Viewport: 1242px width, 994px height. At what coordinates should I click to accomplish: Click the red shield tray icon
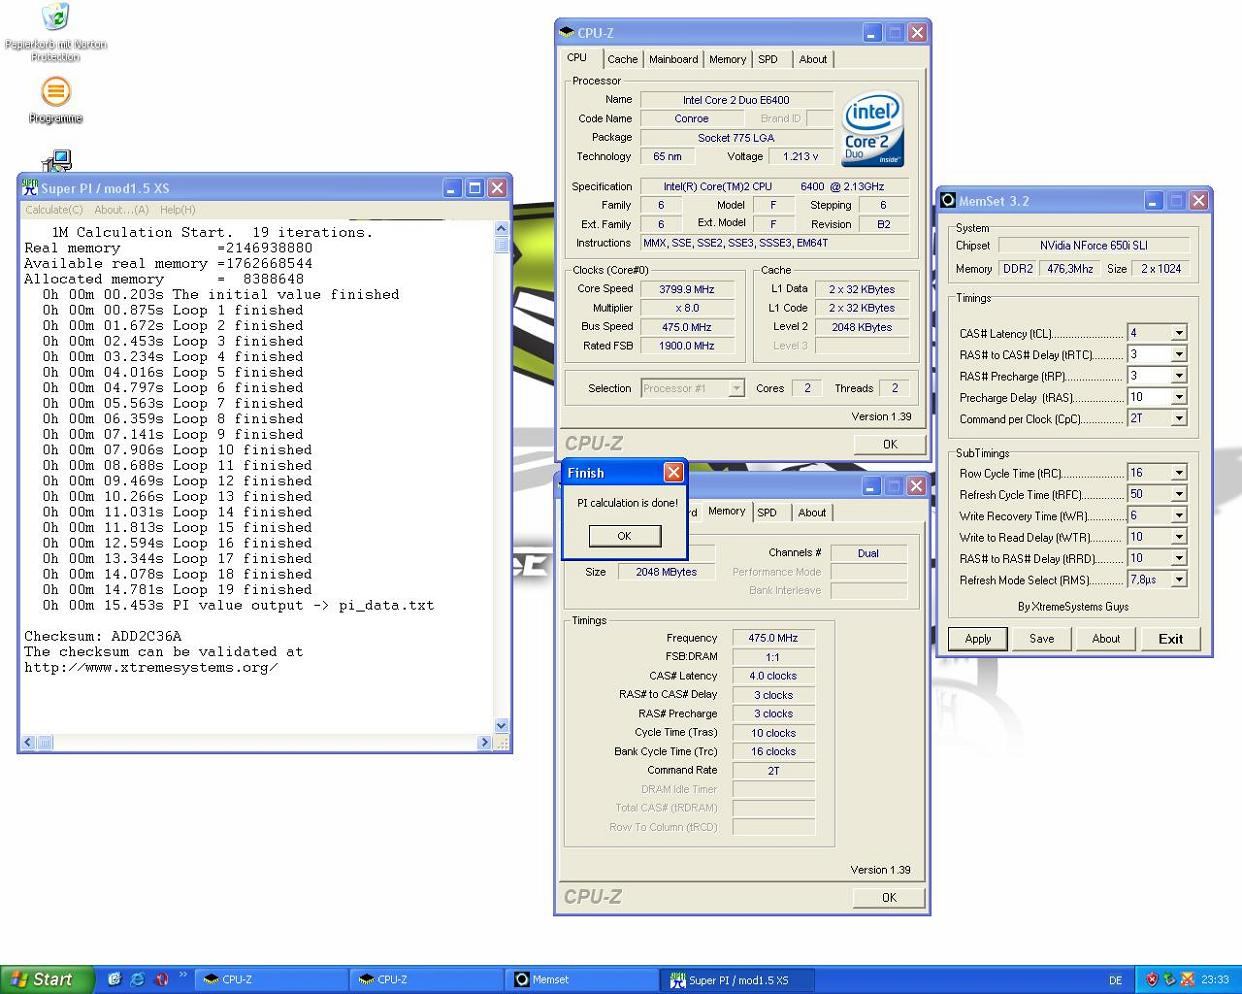tap(1152, 980)
